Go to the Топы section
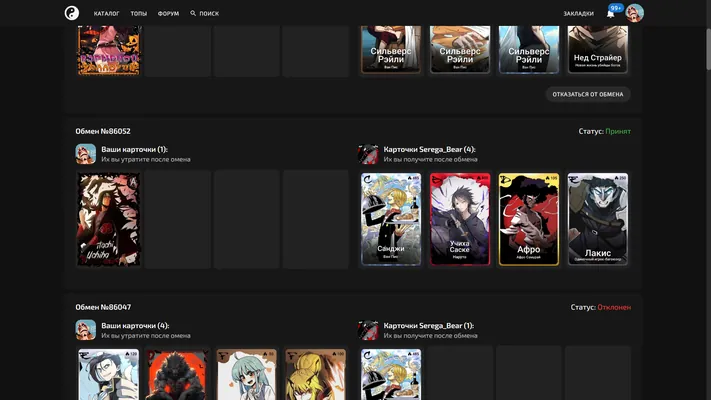 [x=139, y=14]
